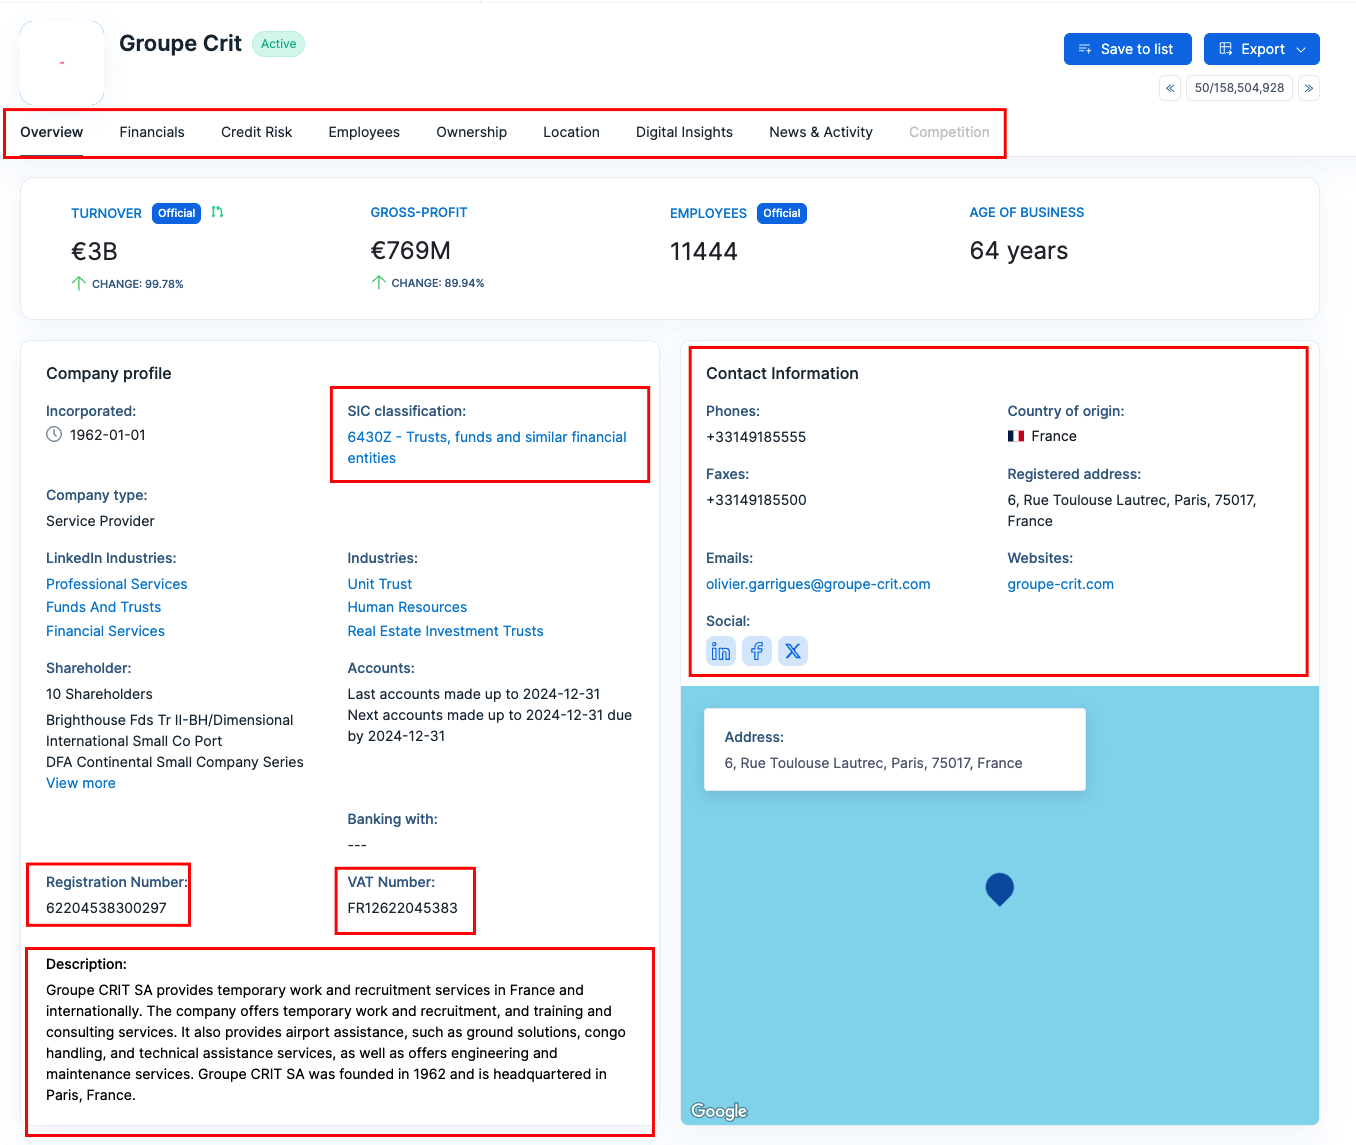Click the 64 years age value
This screenshot has height=1145, width=1356.
click(1019, 250)
